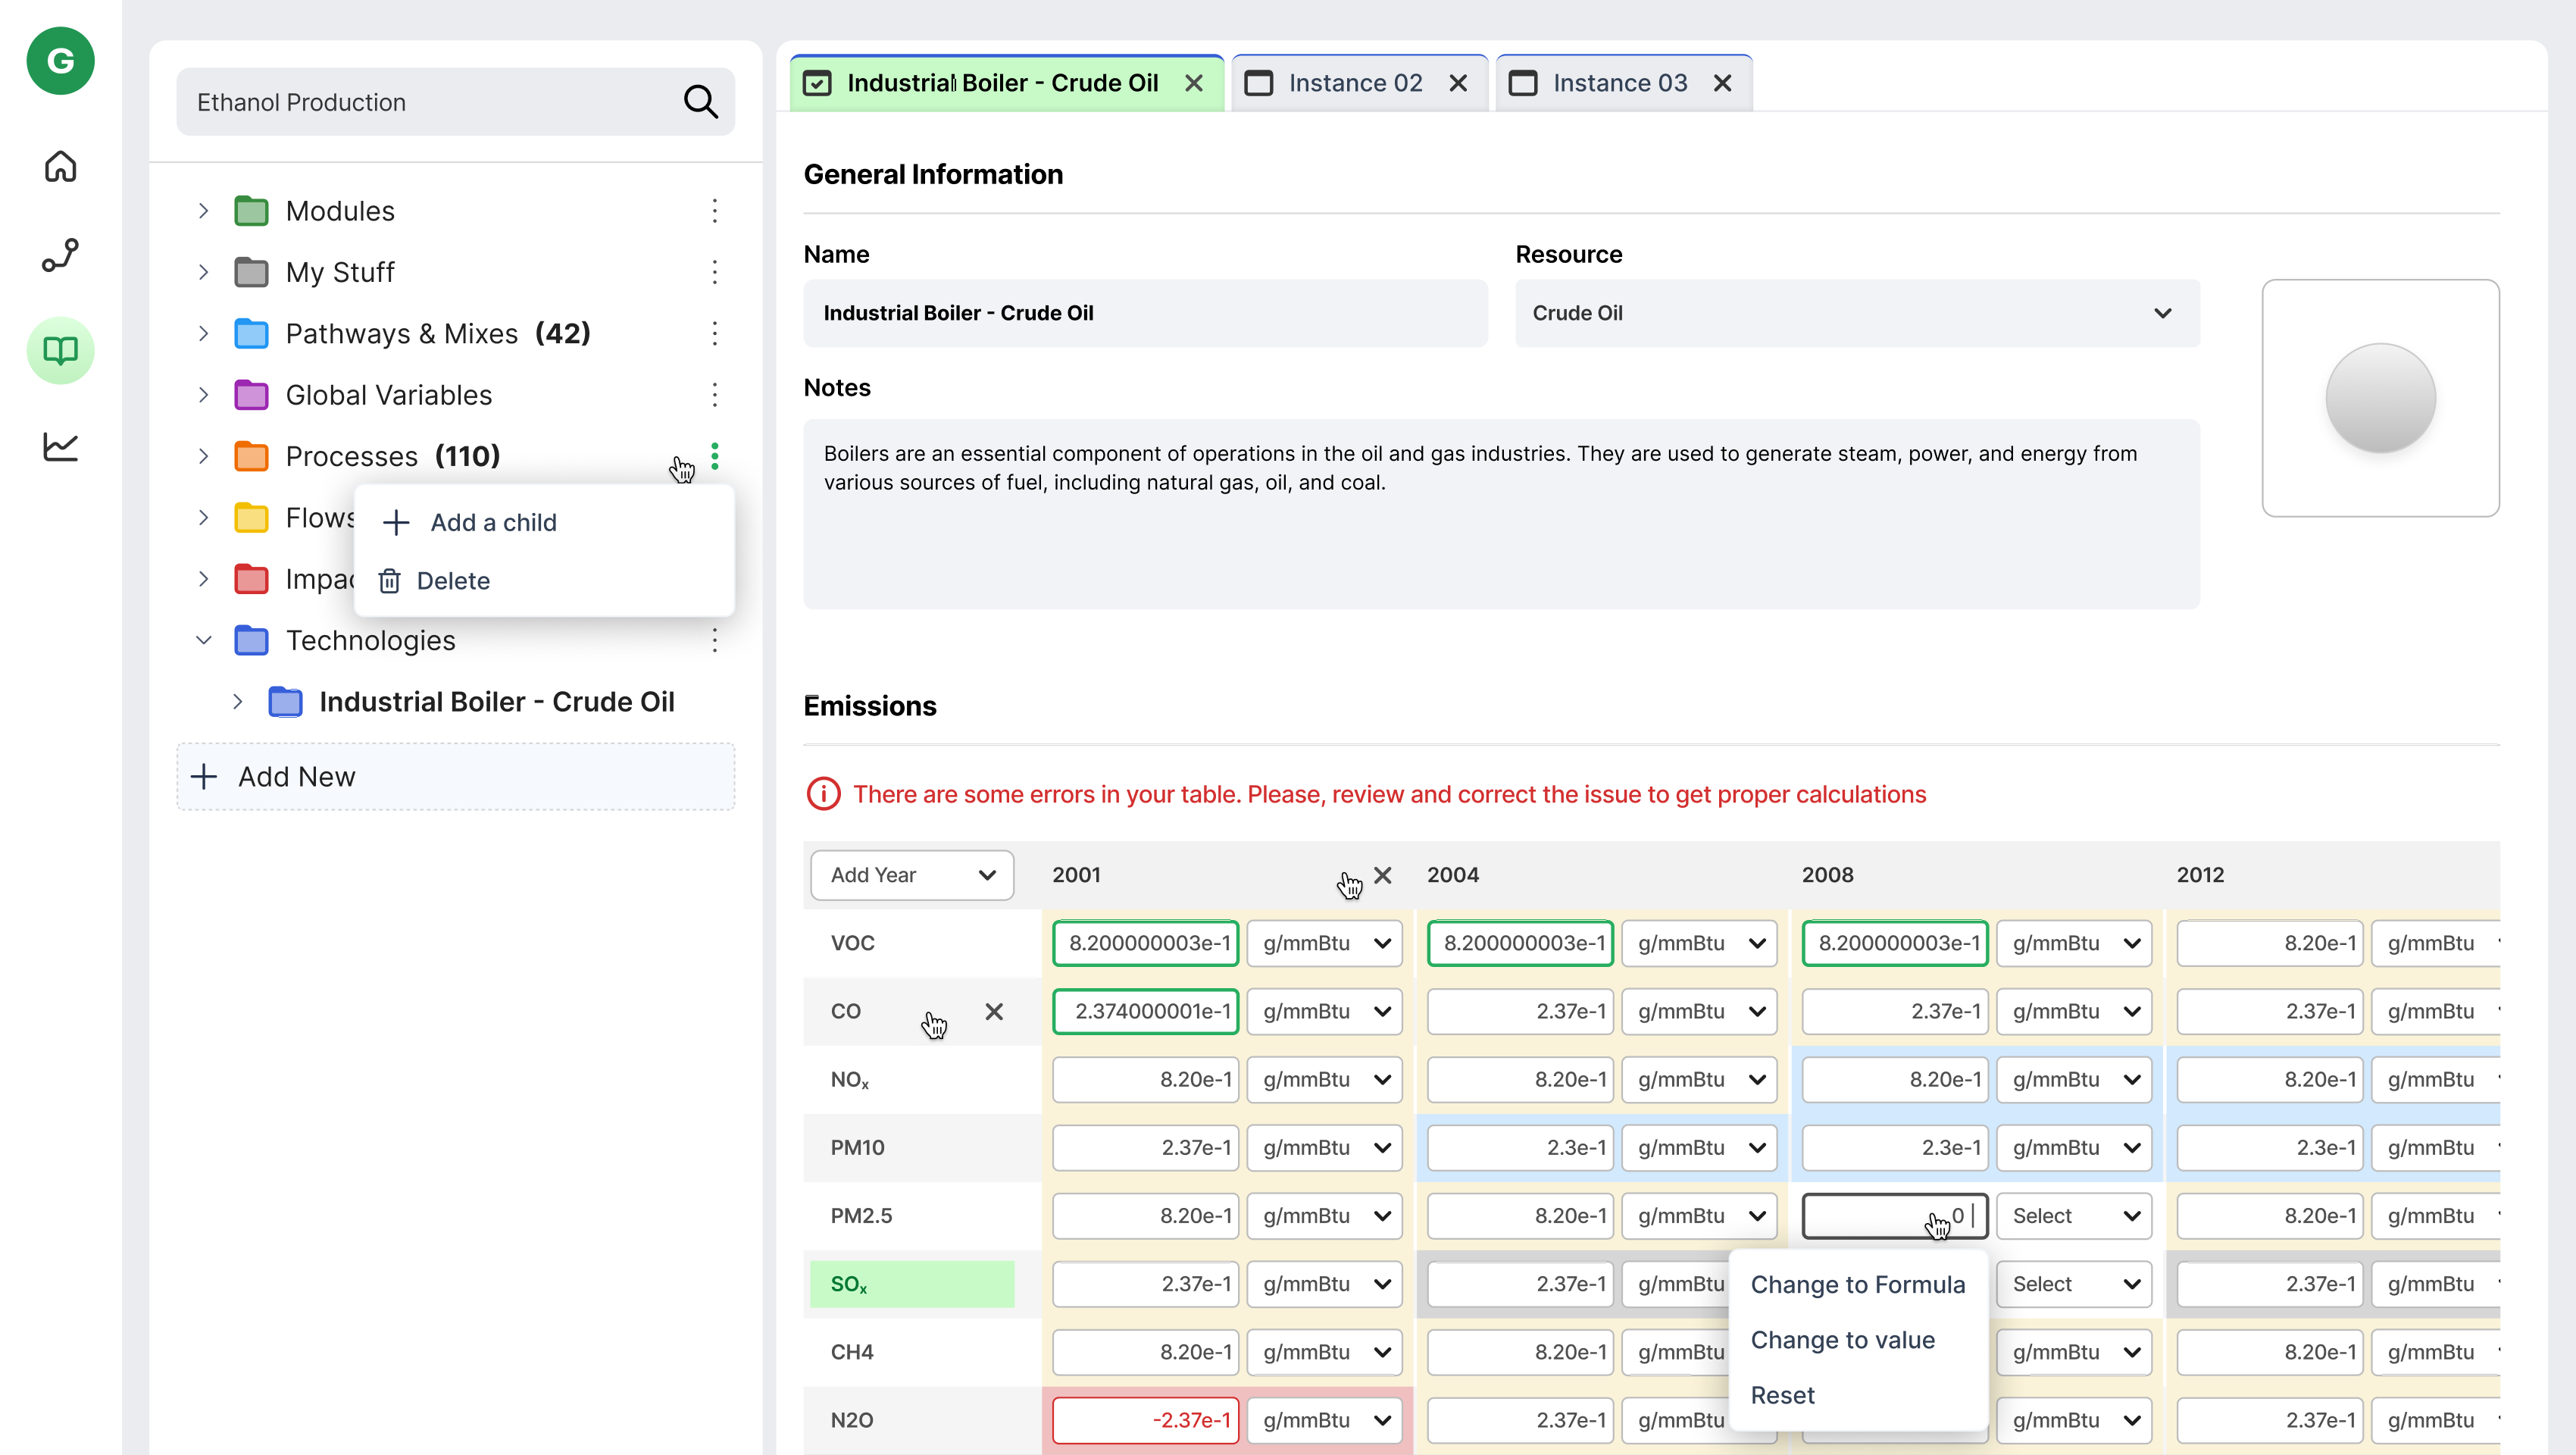Expand the Global Variables node
The width and height of the screenshot is (2576, 1455).
click(204, 395)
